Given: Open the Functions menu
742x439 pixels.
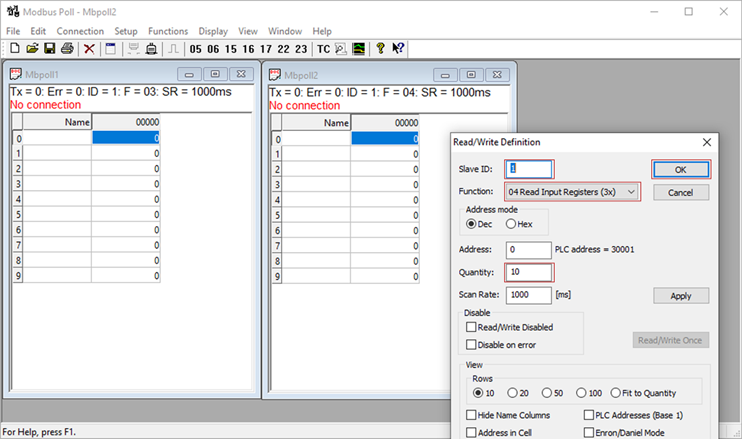Looking at the screenshot, I should point(168,31).
